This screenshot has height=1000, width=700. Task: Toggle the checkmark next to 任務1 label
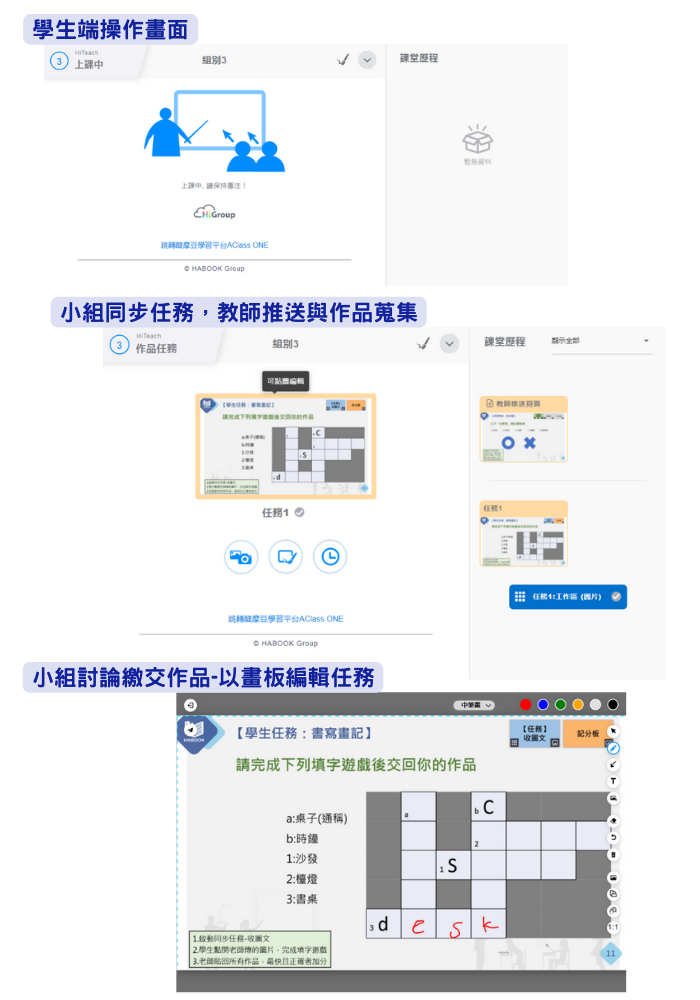click(300, 513)
